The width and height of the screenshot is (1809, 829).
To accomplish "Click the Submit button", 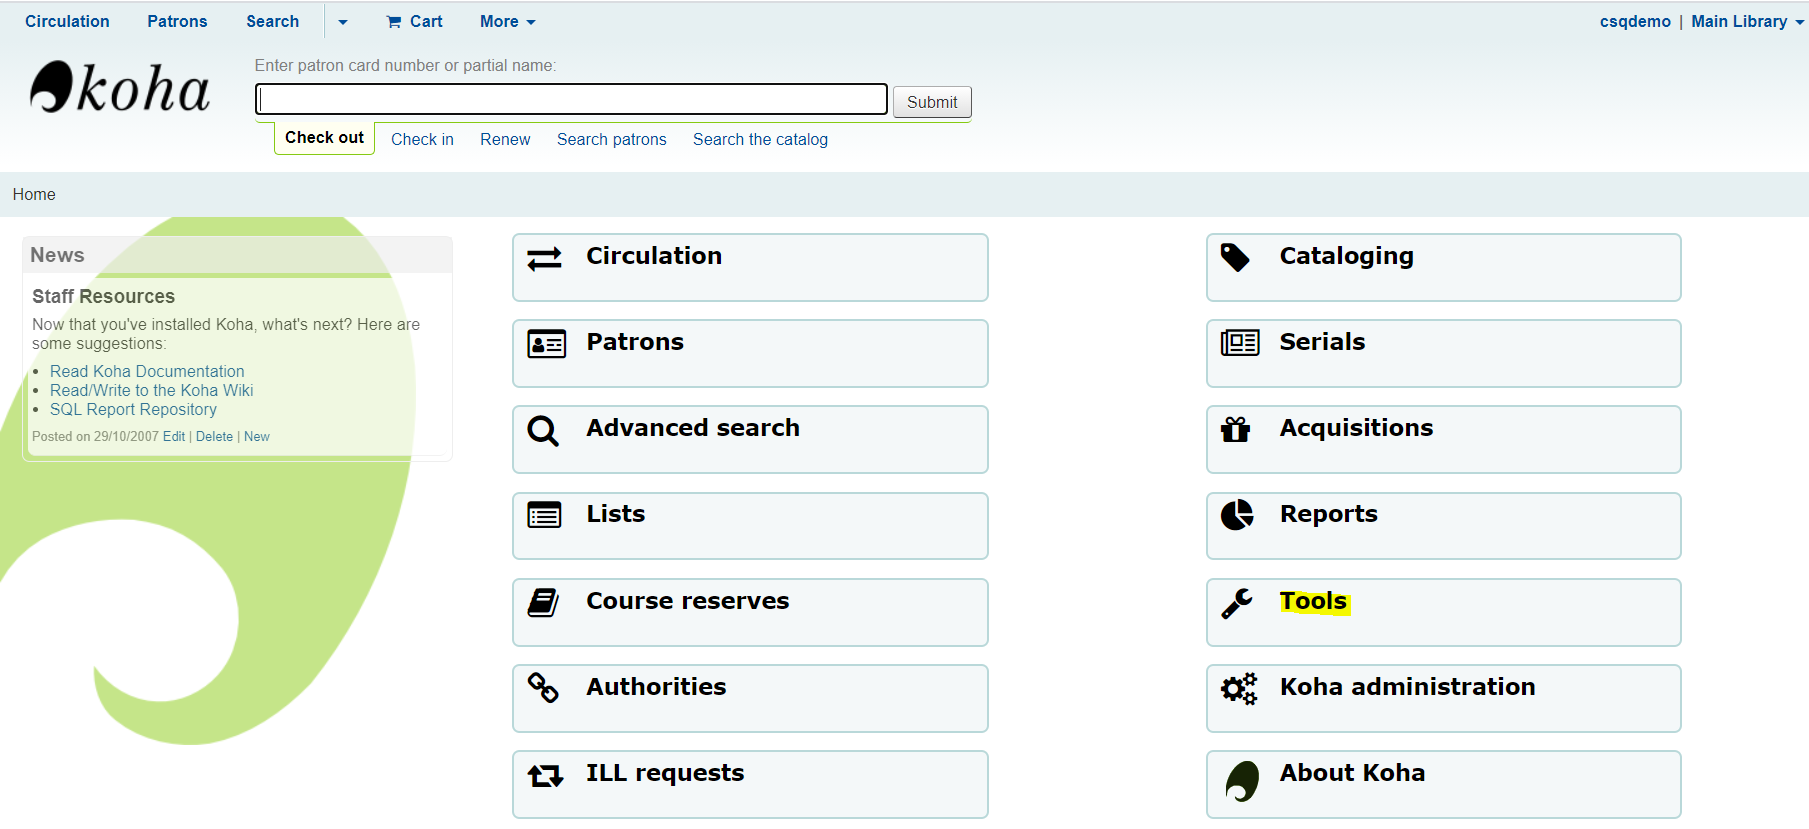I will 932,102.
